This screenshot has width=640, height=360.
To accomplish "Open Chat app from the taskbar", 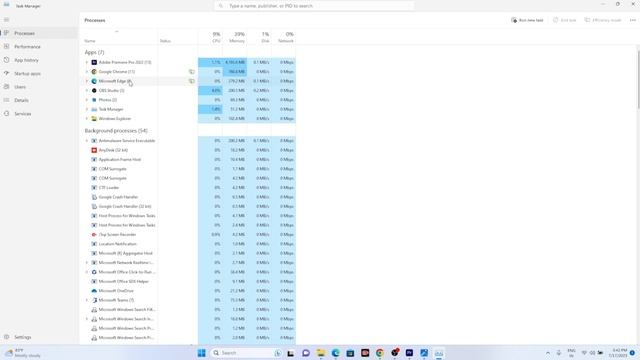I will [x=306, y=353].
